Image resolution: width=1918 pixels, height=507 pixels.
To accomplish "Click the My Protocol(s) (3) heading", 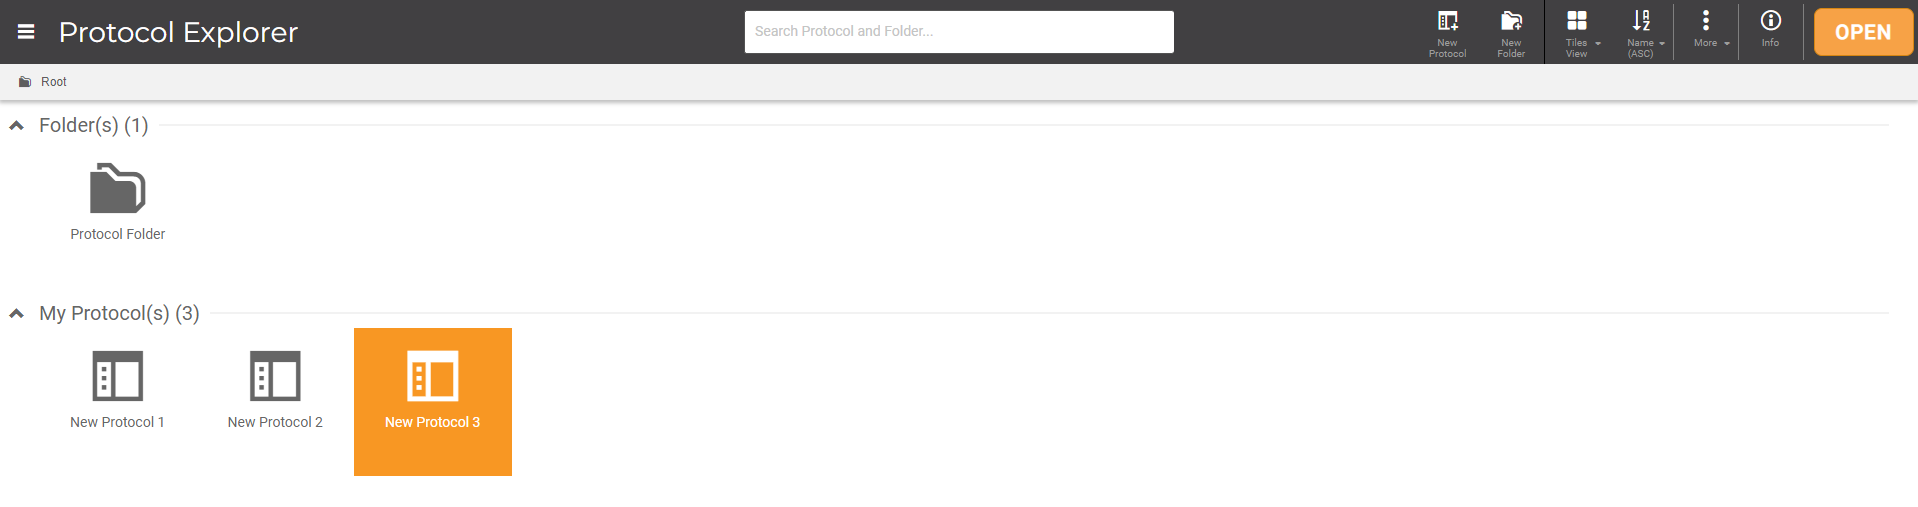I will (x=119, y=313).
